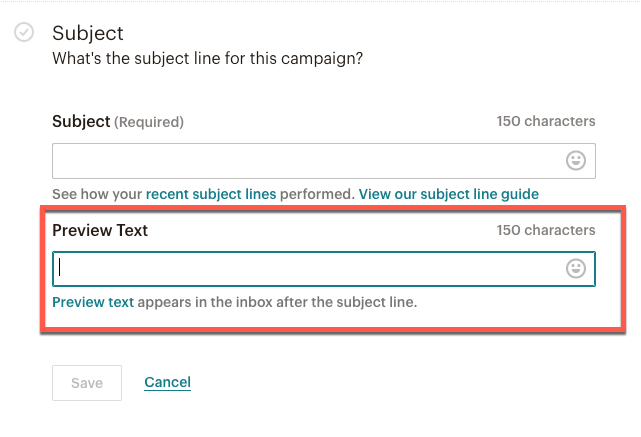This screenshot has width=641, height=437.
Task: Focus the Subject input field
Action: [324, 161]
